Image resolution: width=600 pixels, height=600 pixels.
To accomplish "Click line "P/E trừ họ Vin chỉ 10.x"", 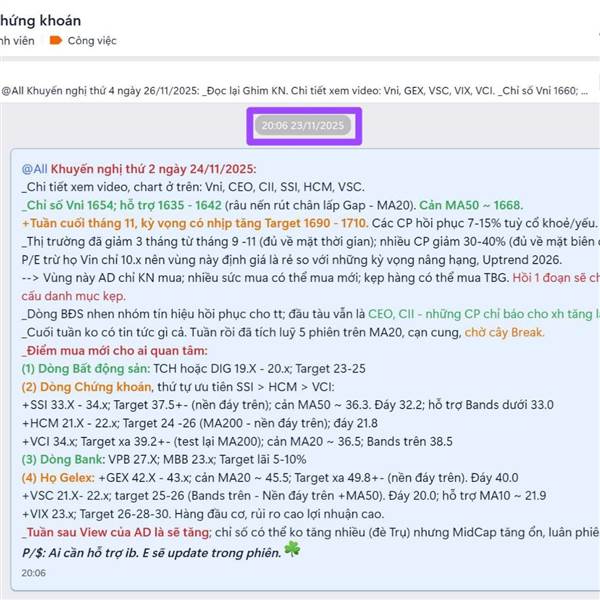I will tap(292, 260).
